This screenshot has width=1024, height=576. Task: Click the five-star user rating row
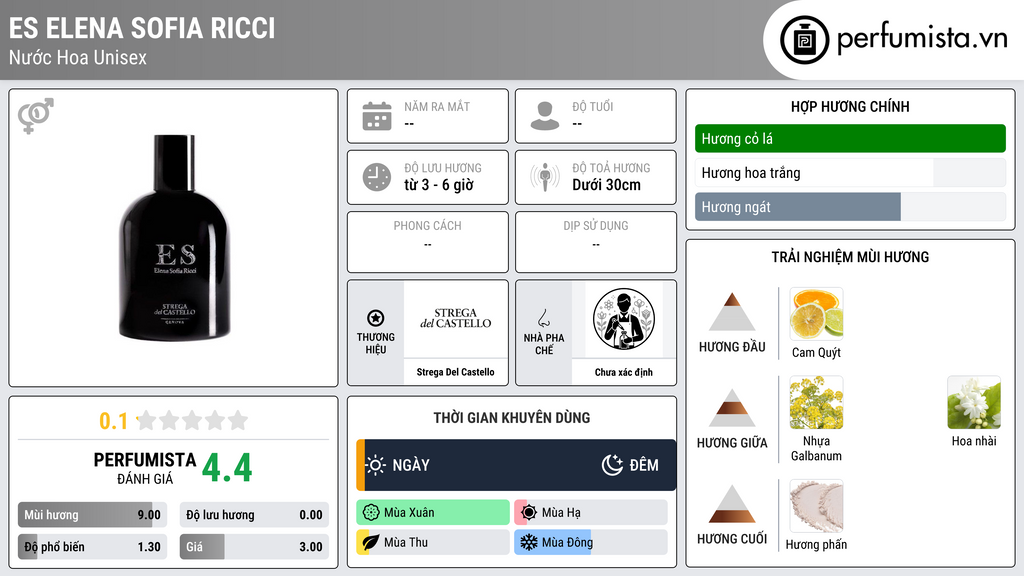click(193, 421)
